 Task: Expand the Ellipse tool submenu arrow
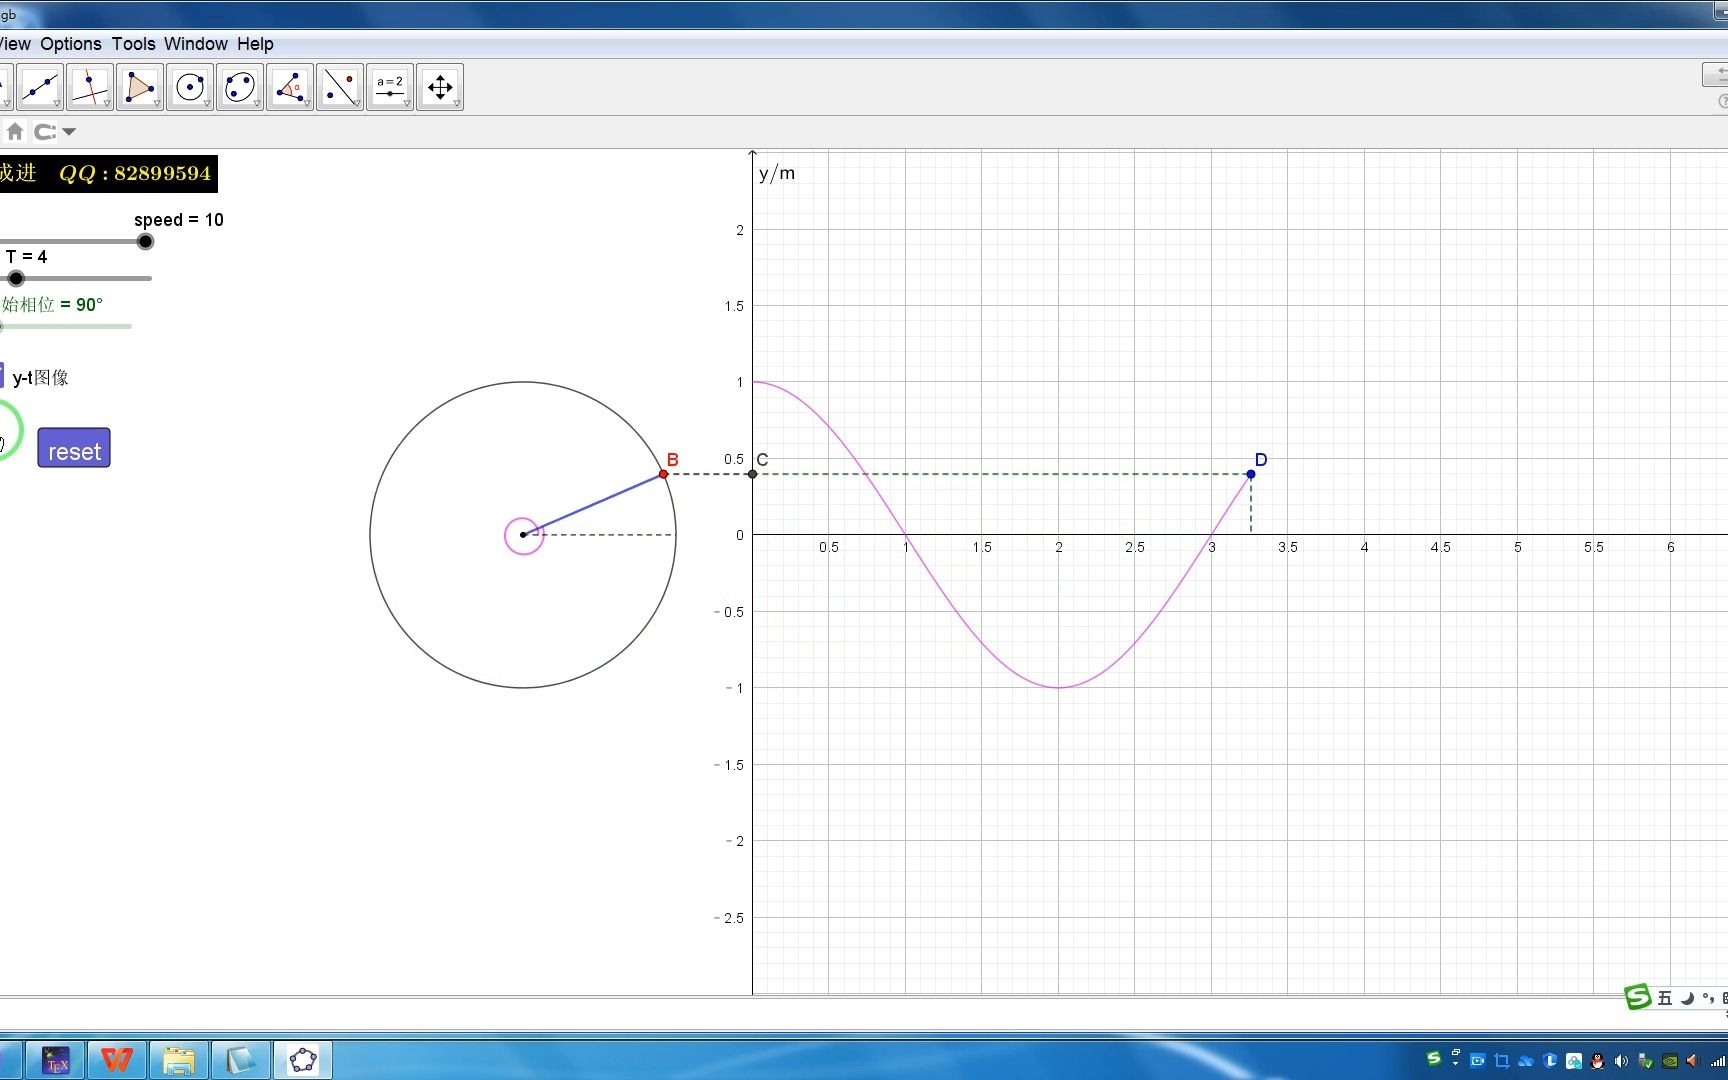(x=257, y=104)
